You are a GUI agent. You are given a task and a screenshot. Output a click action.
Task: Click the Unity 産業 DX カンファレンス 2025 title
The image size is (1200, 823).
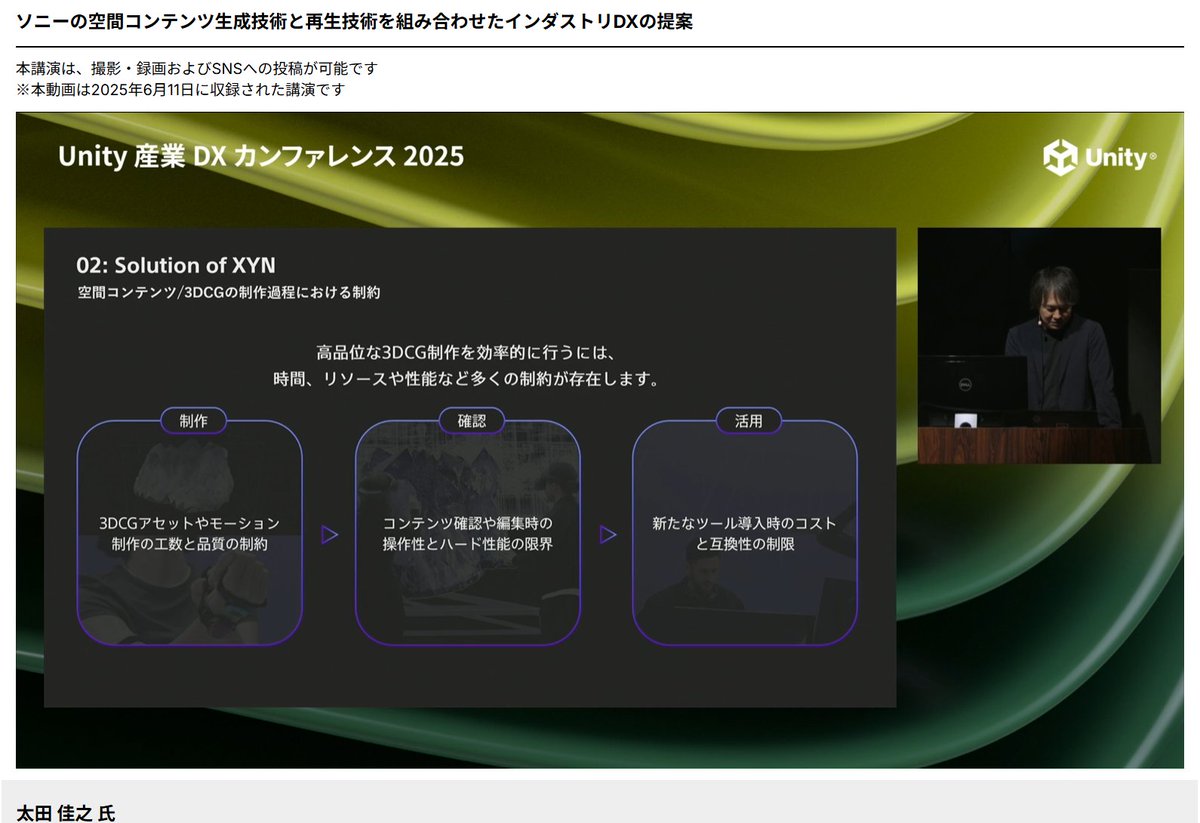[261, 156]
